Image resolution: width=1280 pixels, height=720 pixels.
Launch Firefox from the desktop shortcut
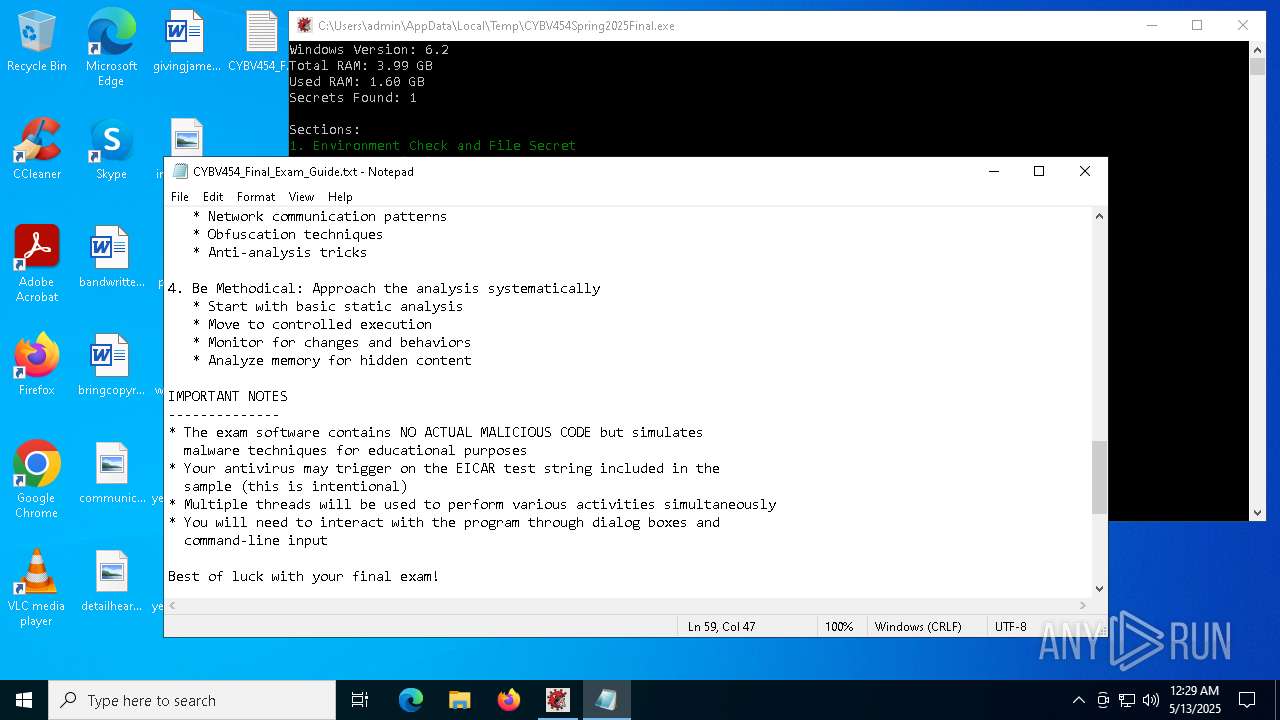[x=37, y=366]
